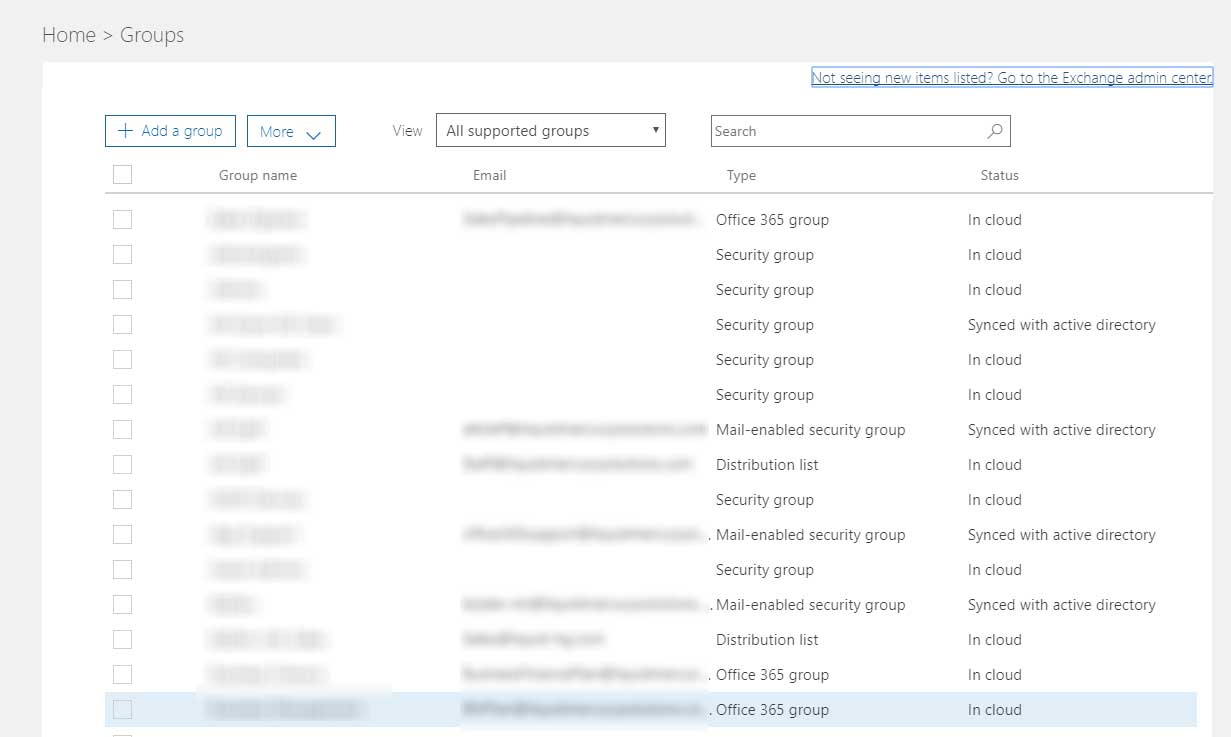
Task: Open the All supported groups view dropdown
Action: (550, 131)
